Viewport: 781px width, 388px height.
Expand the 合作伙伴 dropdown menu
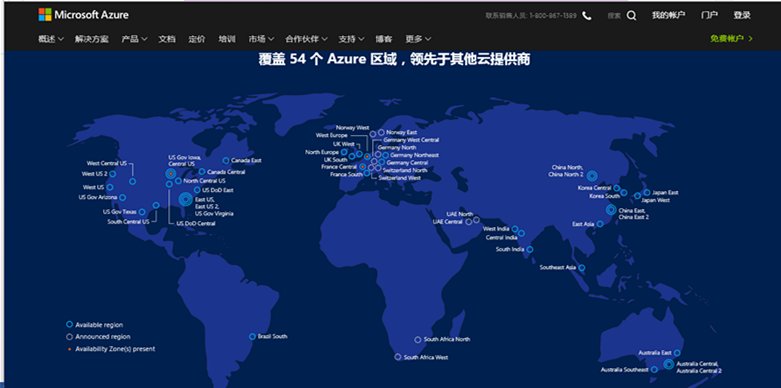click(306, 39)
